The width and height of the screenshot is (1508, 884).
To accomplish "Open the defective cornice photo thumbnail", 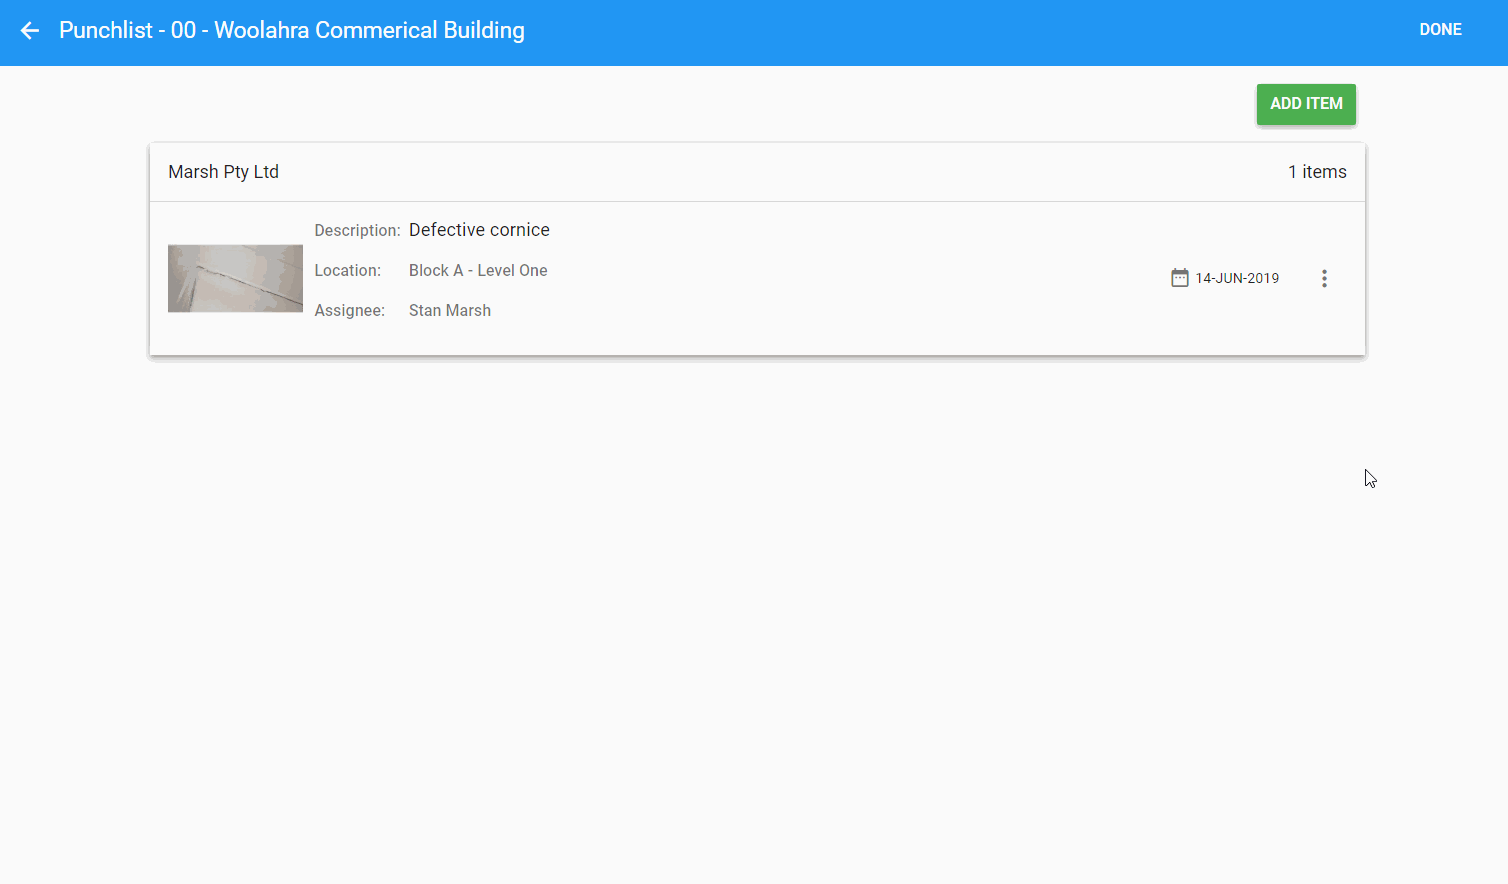I will (235, 278).
